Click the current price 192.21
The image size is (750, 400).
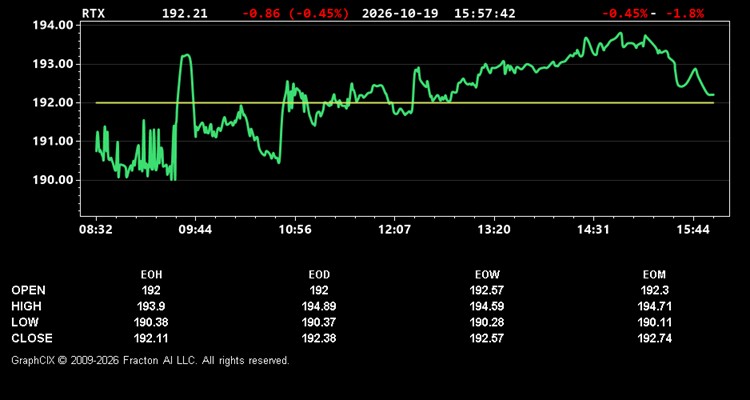pos(185,13)
